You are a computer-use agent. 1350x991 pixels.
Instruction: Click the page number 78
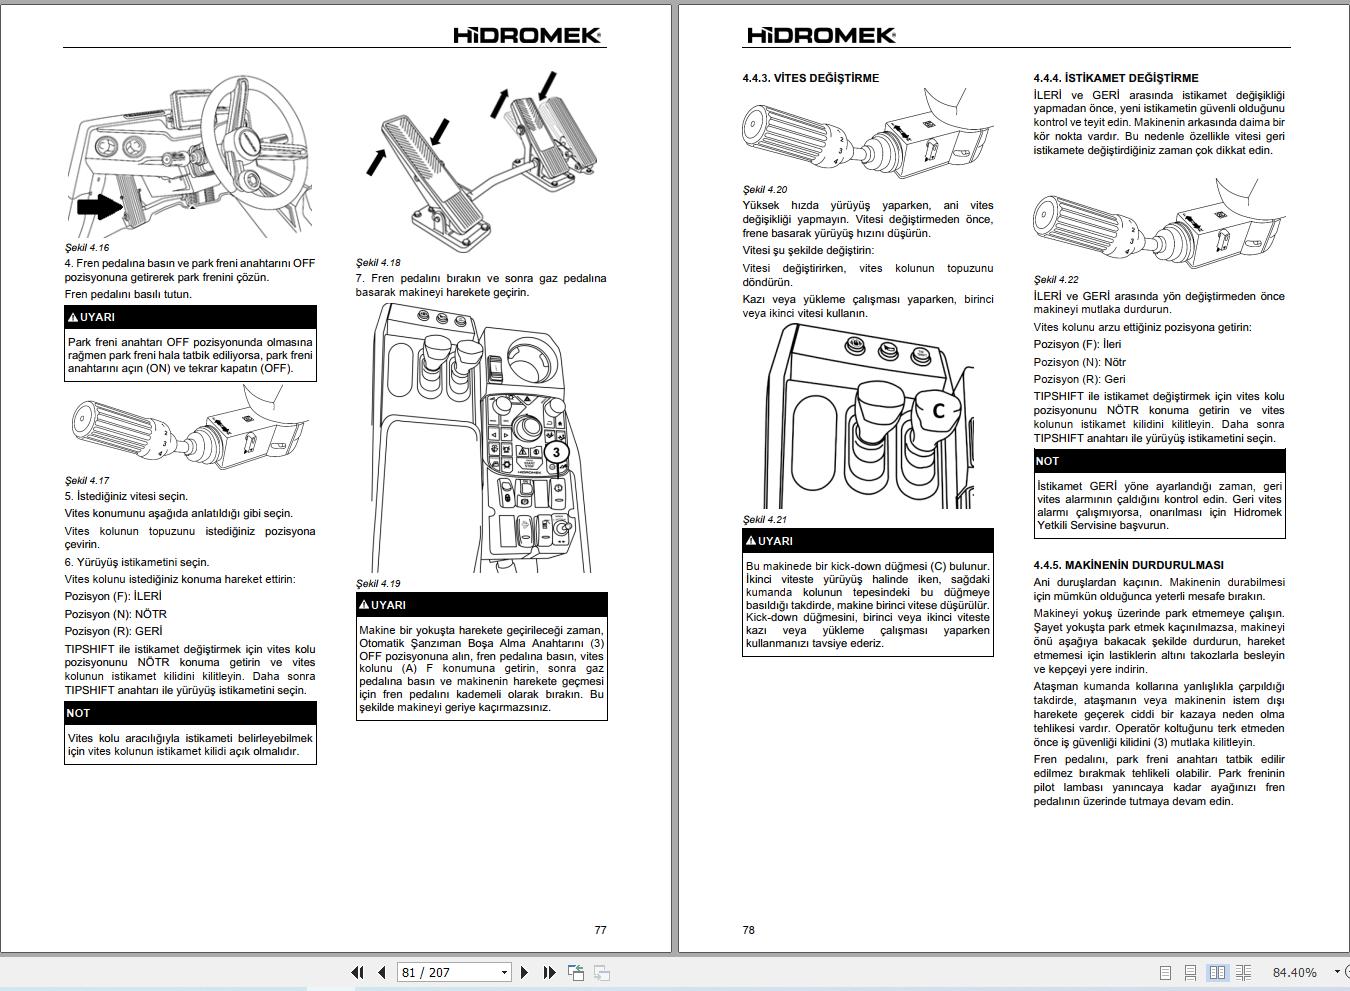coord(749,930)
